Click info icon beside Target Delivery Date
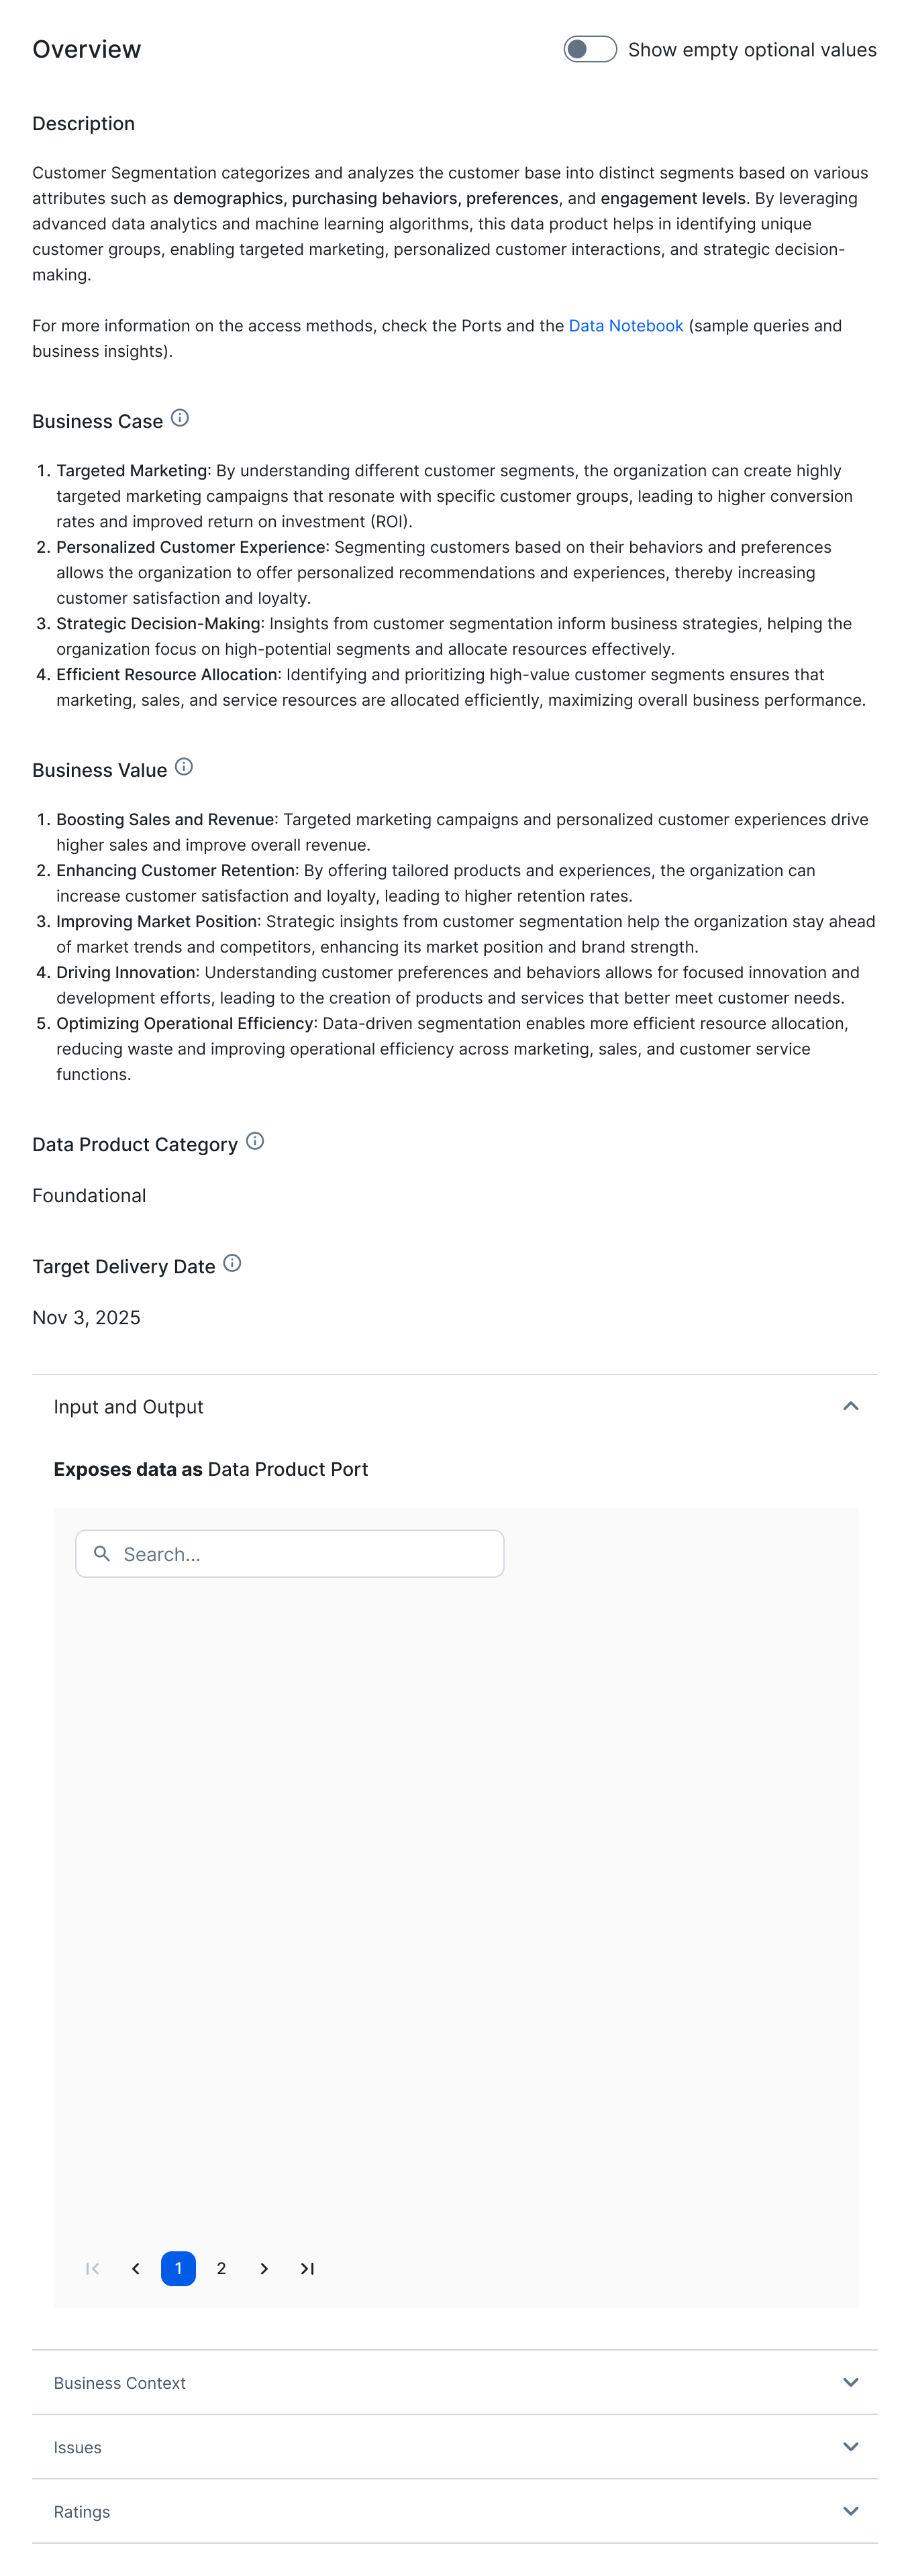This screenshot has width=910, height=2576. (232, 1263)
